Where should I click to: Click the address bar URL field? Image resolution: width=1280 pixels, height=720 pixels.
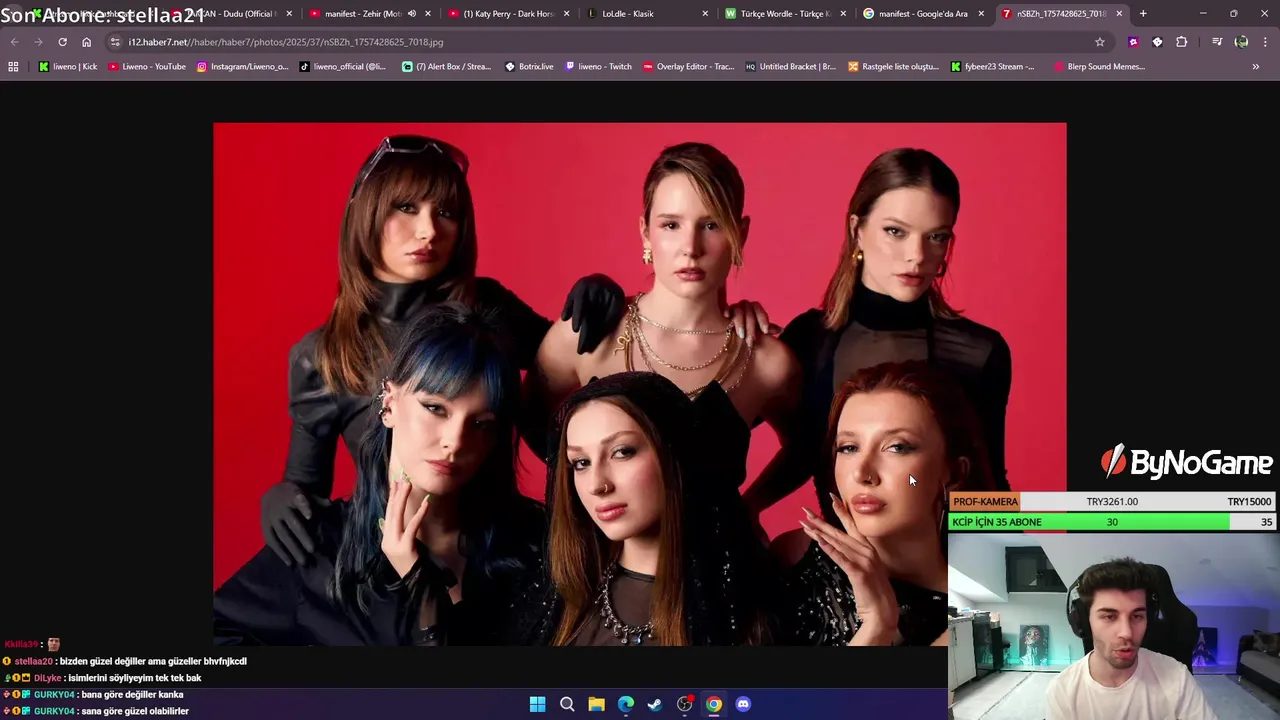click(x=600, y=42)
